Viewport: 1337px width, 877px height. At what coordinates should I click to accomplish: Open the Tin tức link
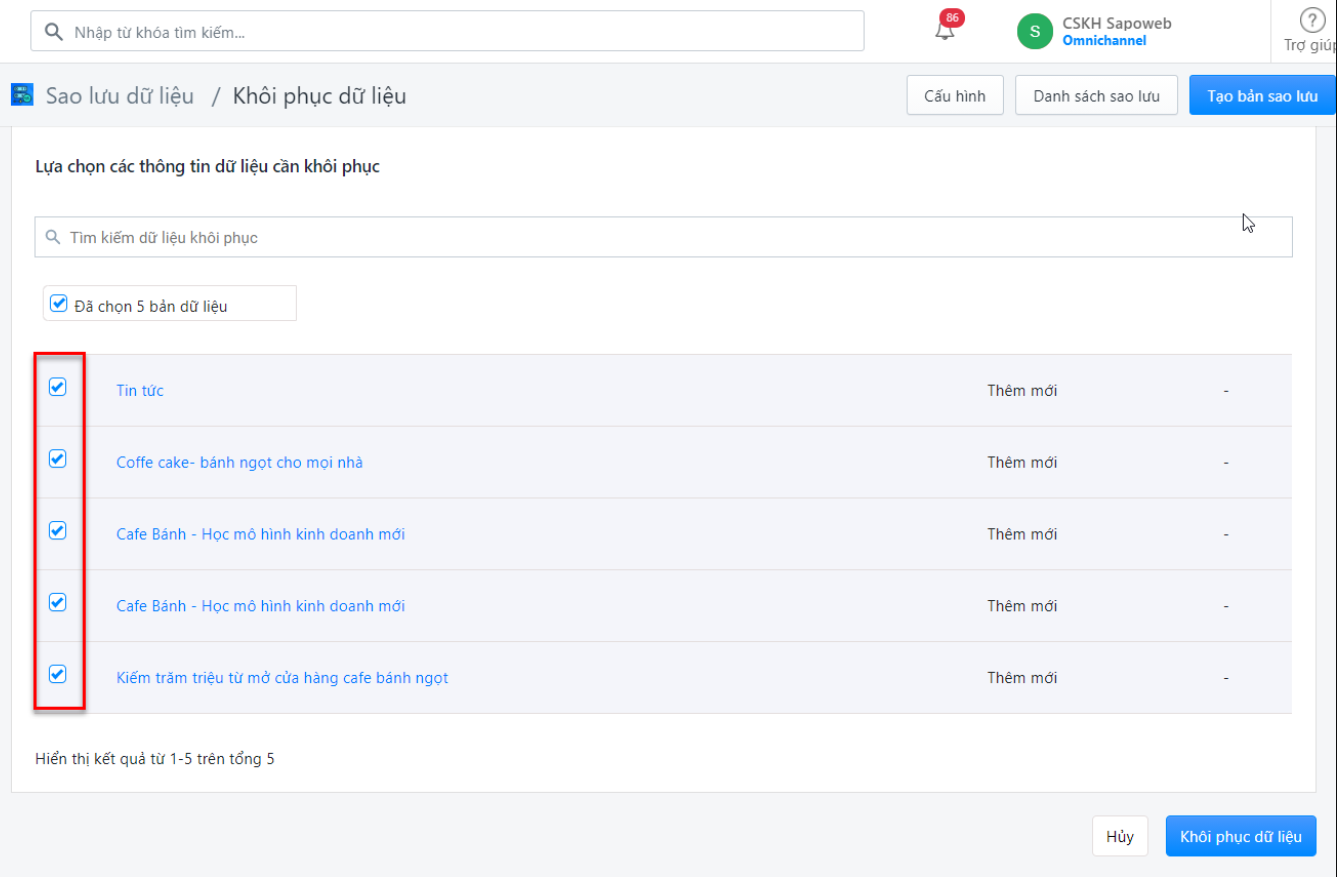tap(140, 390)
